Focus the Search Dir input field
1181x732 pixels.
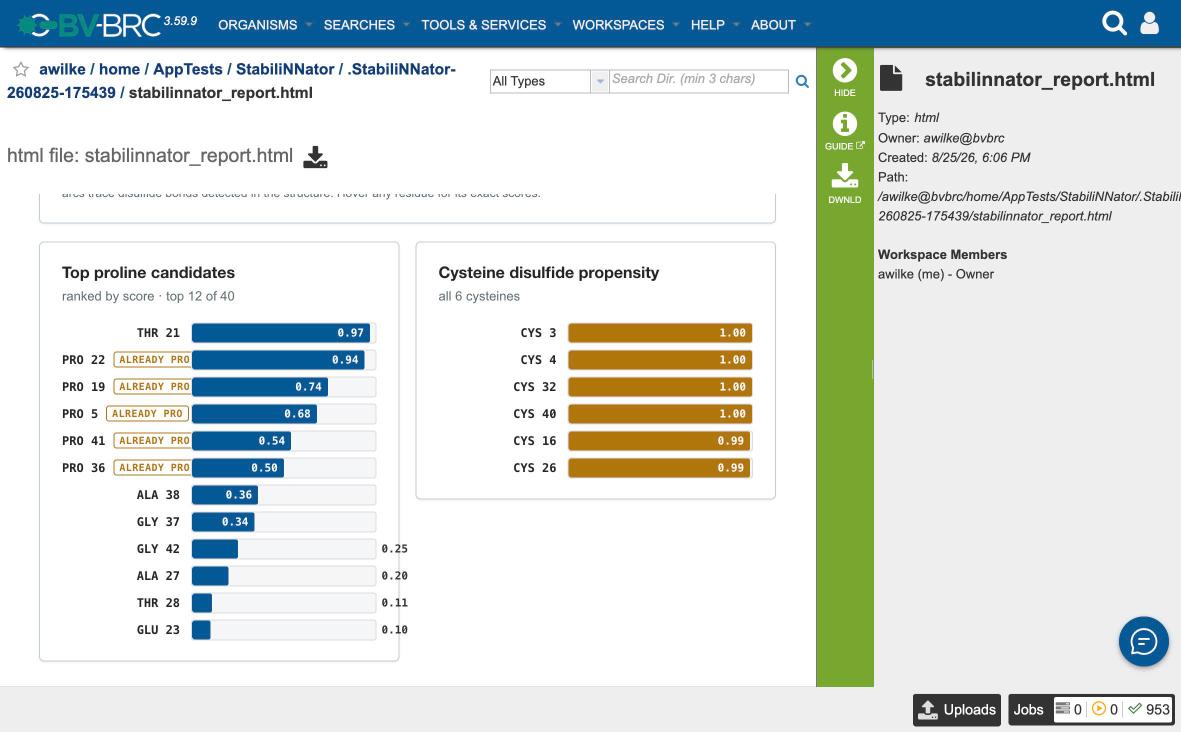coord(698,81)
